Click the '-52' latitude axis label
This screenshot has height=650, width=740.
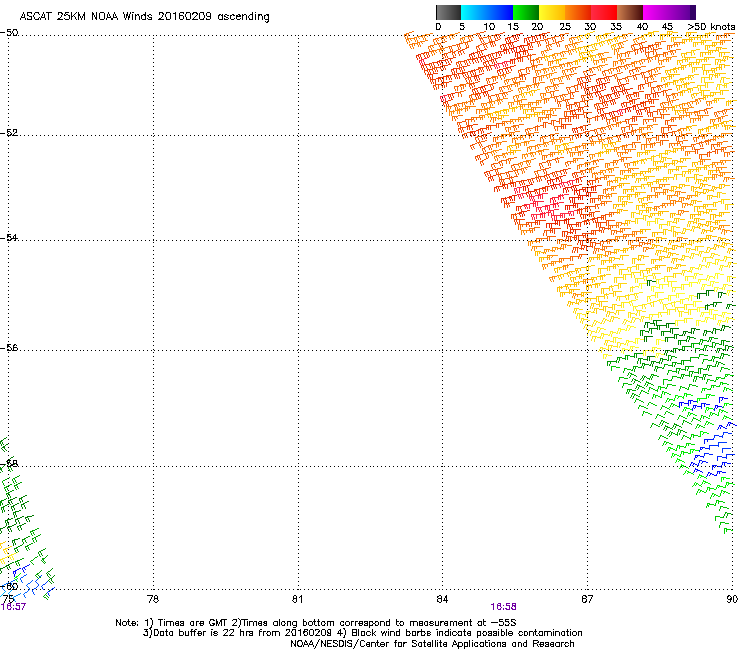[x=9, y=133]
